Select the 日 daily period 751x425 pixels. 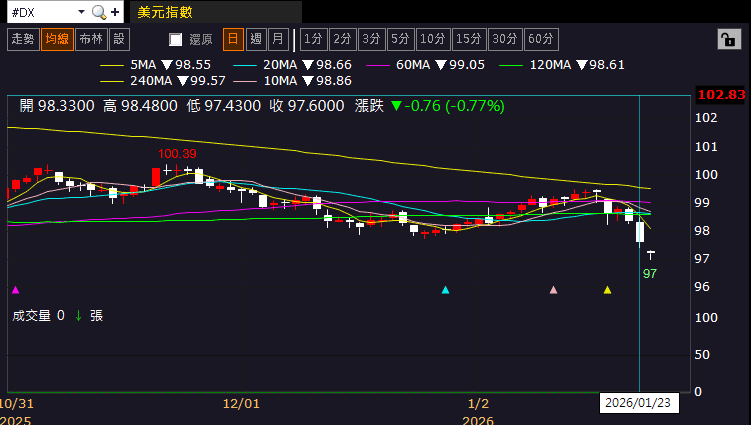pos(233,39)
